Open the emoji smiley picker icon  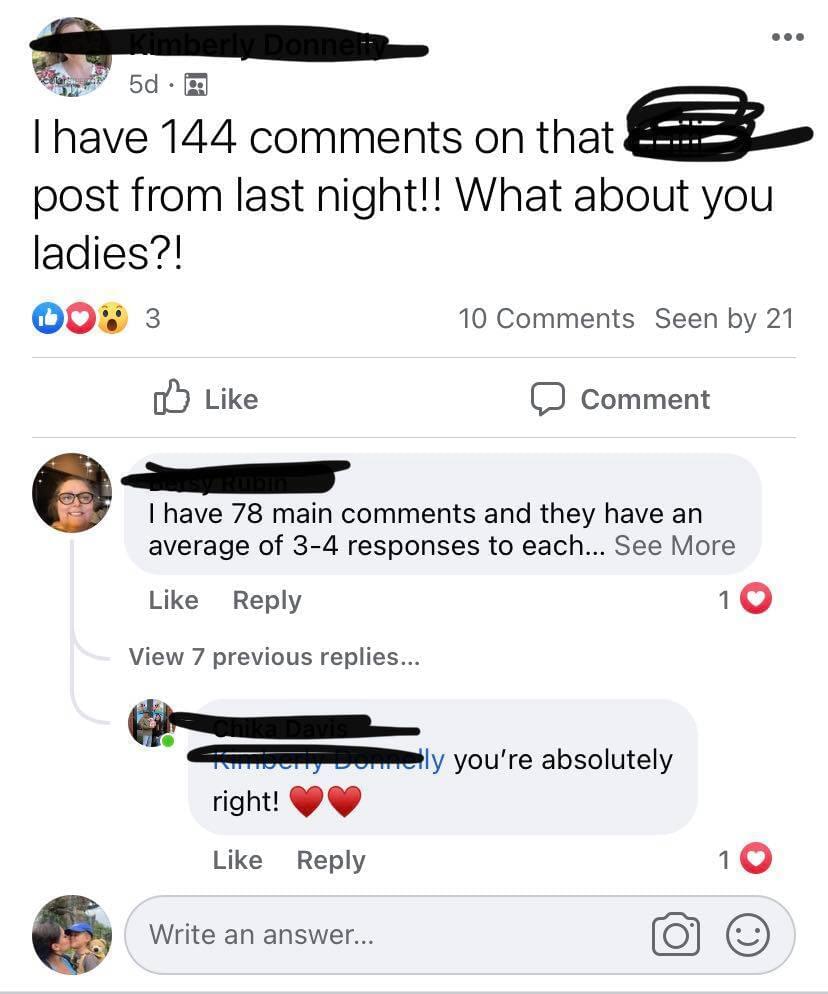pos(747,934)
